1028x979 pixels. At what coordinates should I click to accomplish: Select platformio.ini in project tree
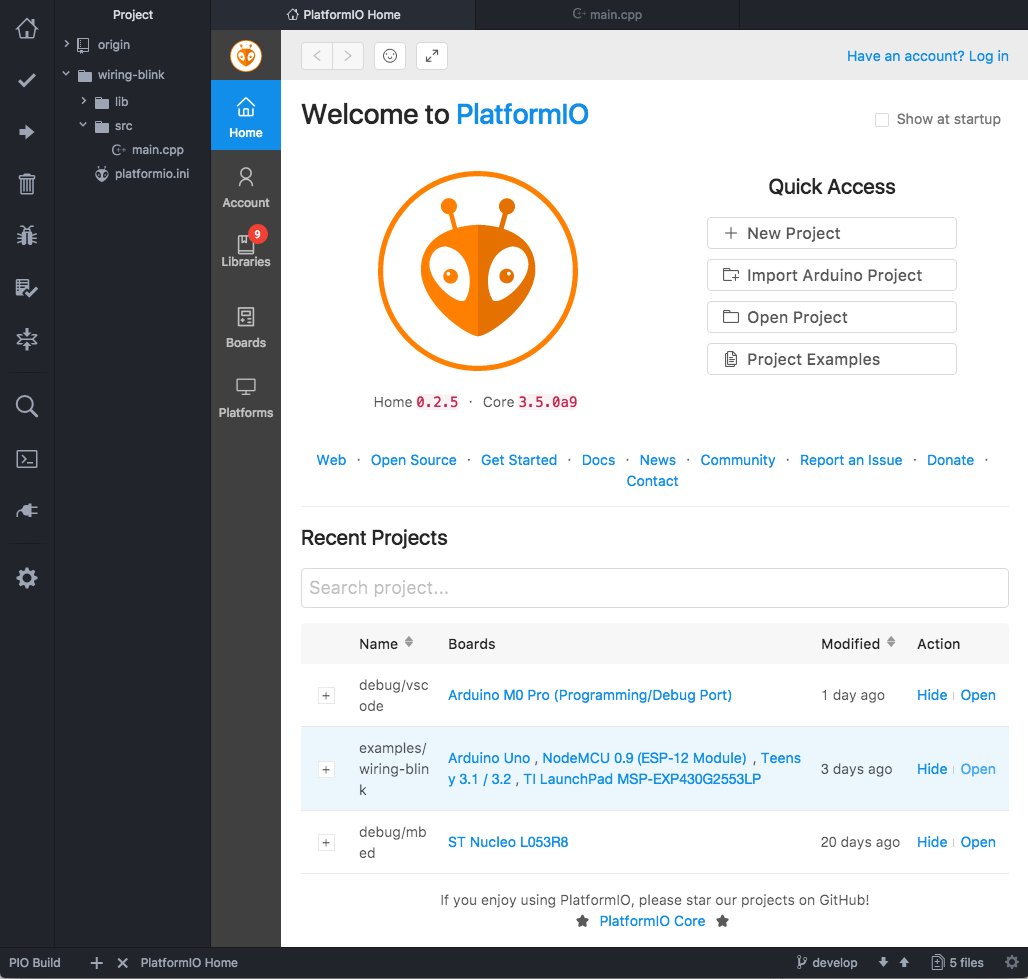click(142, 174)
